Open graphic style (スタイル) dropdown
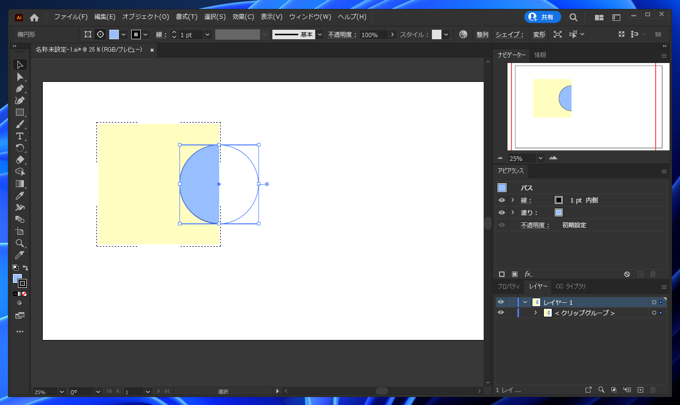Viewport: 680px width, 405px height. pos(446,34)
